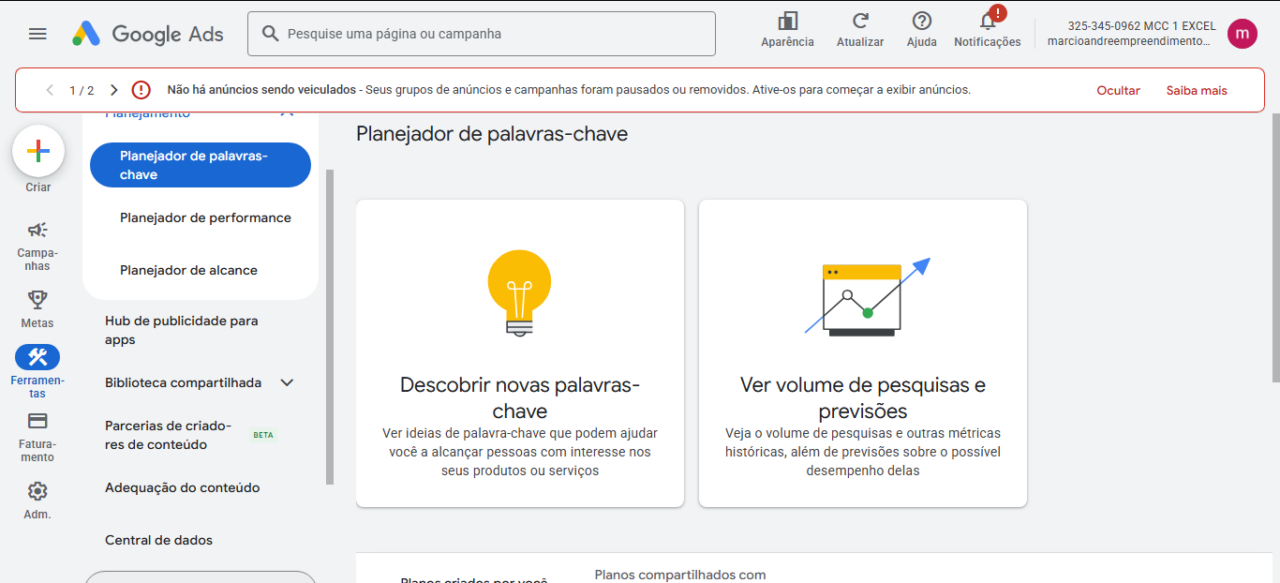Open the main hamburger menu
This screenshot has height=583, width=1280.
[38, 34]
